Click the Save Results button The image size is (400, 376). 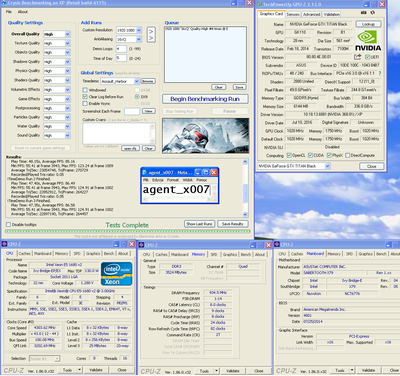coord(233,224)
